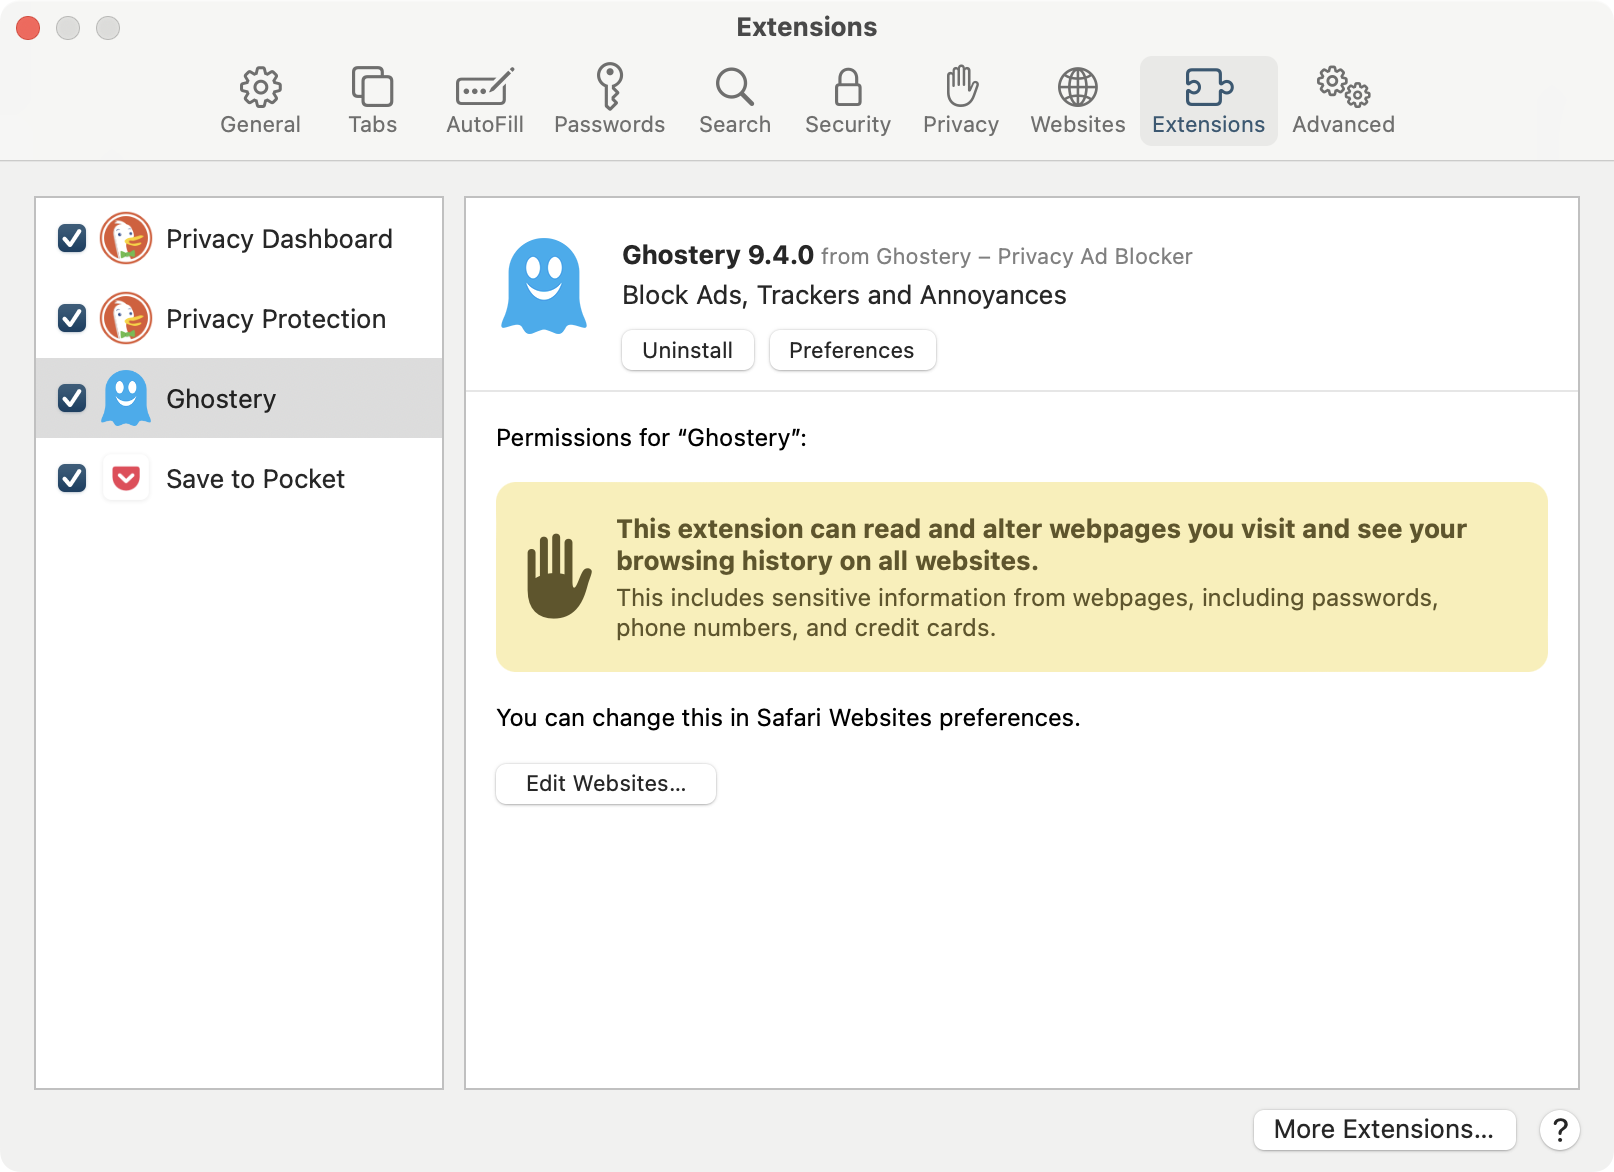Image resolution: width=1614 pixels, height=1172 pixels.
Task: Disable the Privacy Dashboard extension checkbox
Action: 72,239
